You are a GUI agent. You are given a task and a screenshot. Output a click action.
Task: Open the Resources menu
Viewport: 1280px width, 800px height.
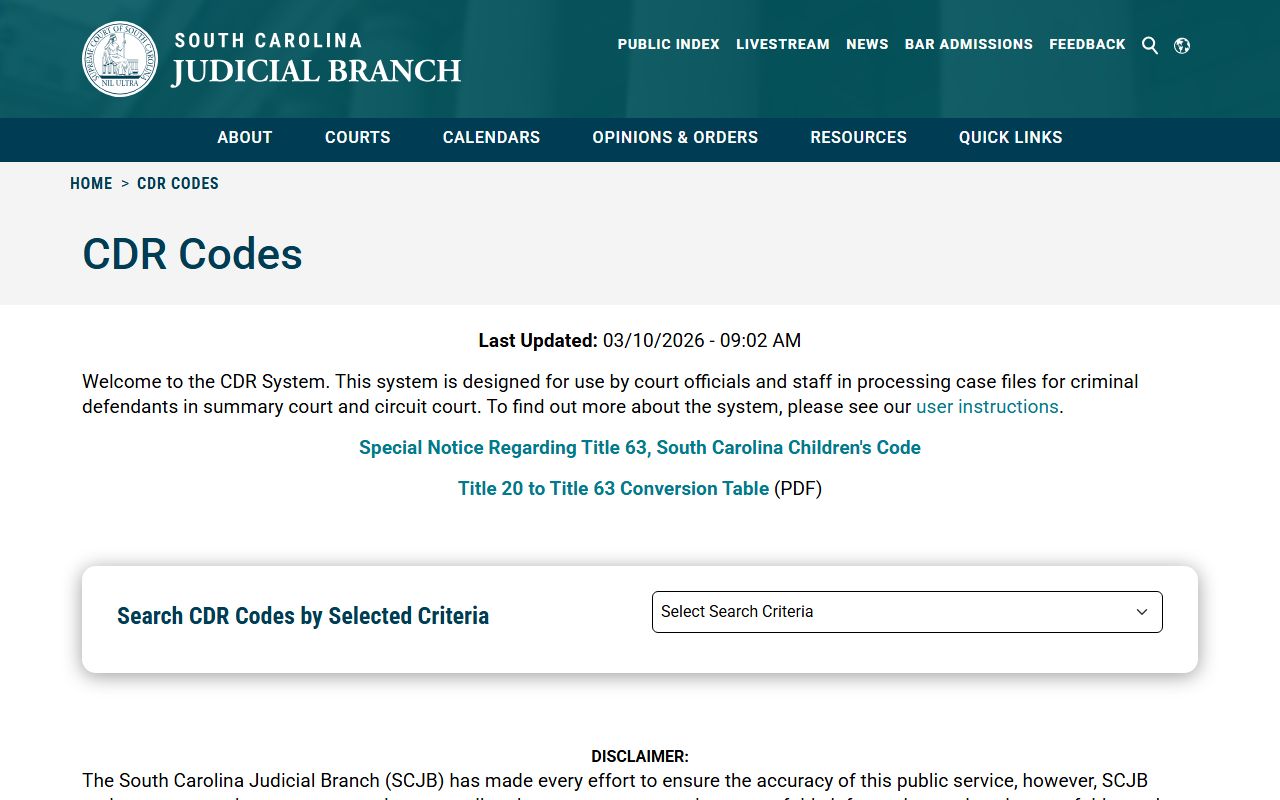pos(859,138)
